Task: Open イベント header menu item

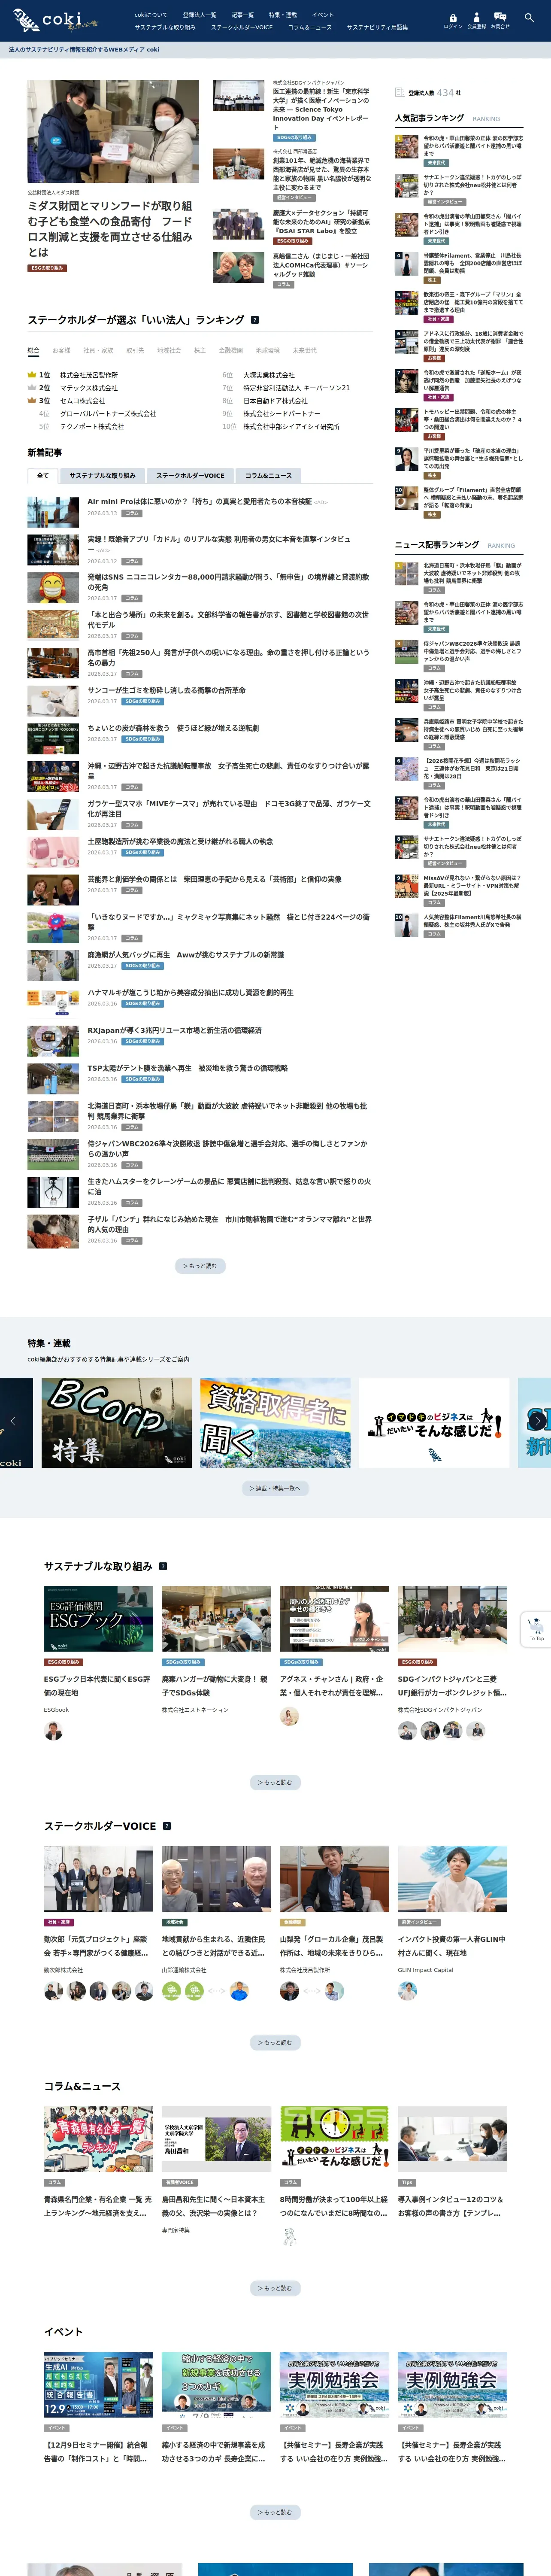Action: (323, 15)
